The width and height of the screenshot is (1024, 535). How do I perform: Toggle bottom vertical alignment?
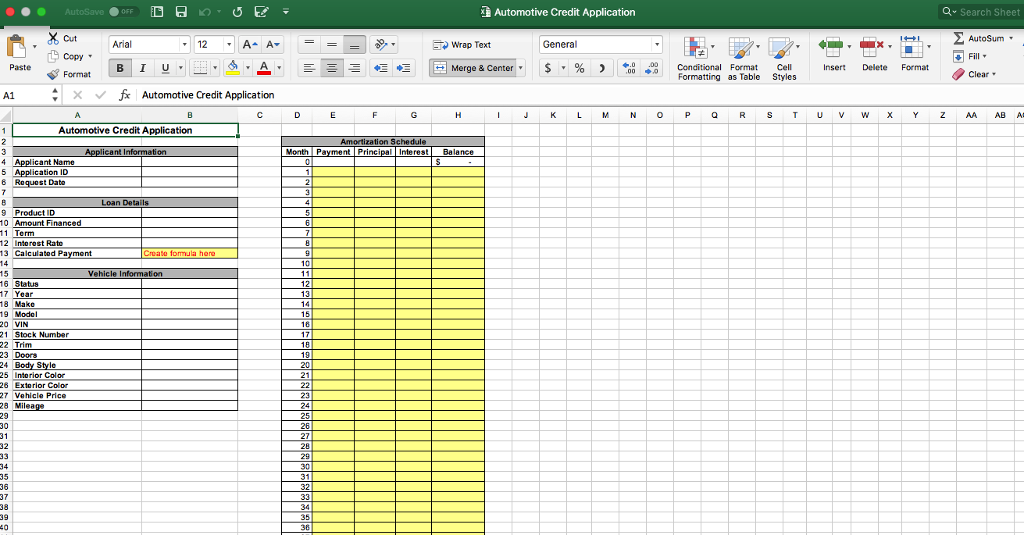[354, 44]
